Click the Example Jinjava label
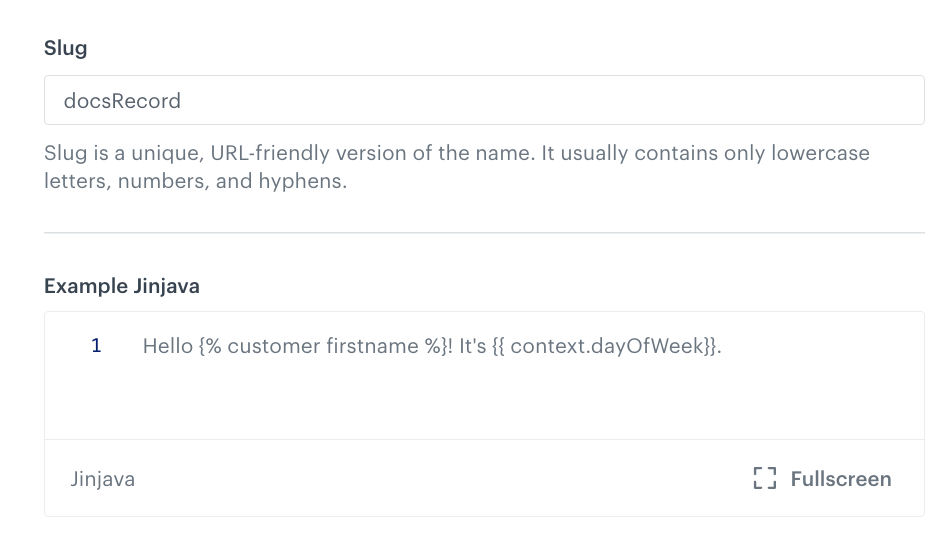942x558 pixels. 122,286
